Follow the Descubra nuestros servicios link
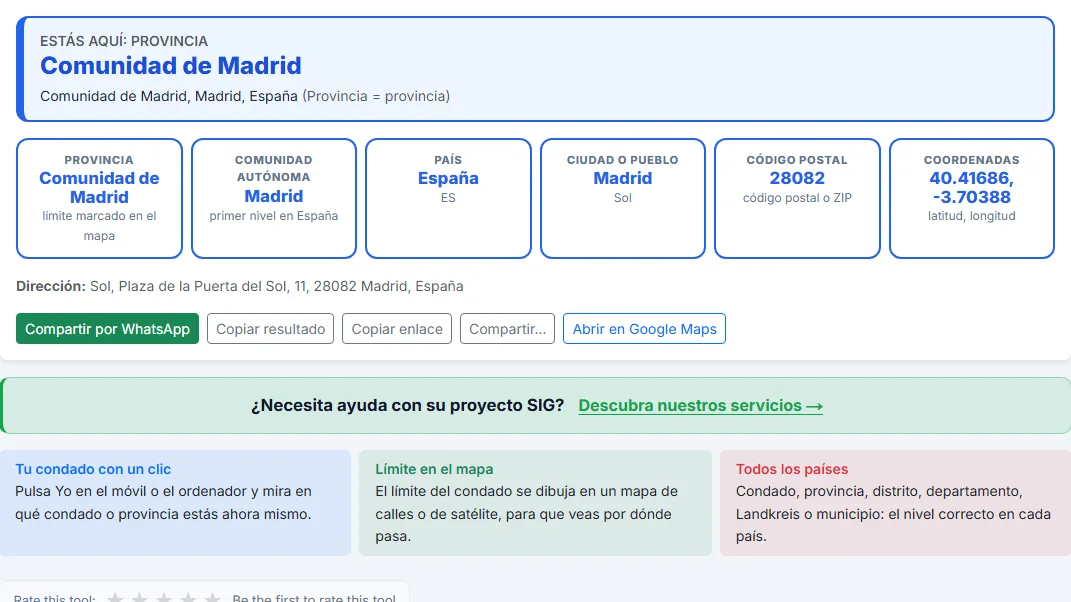The image size is (1071, 602). click(x=700, y=405)
